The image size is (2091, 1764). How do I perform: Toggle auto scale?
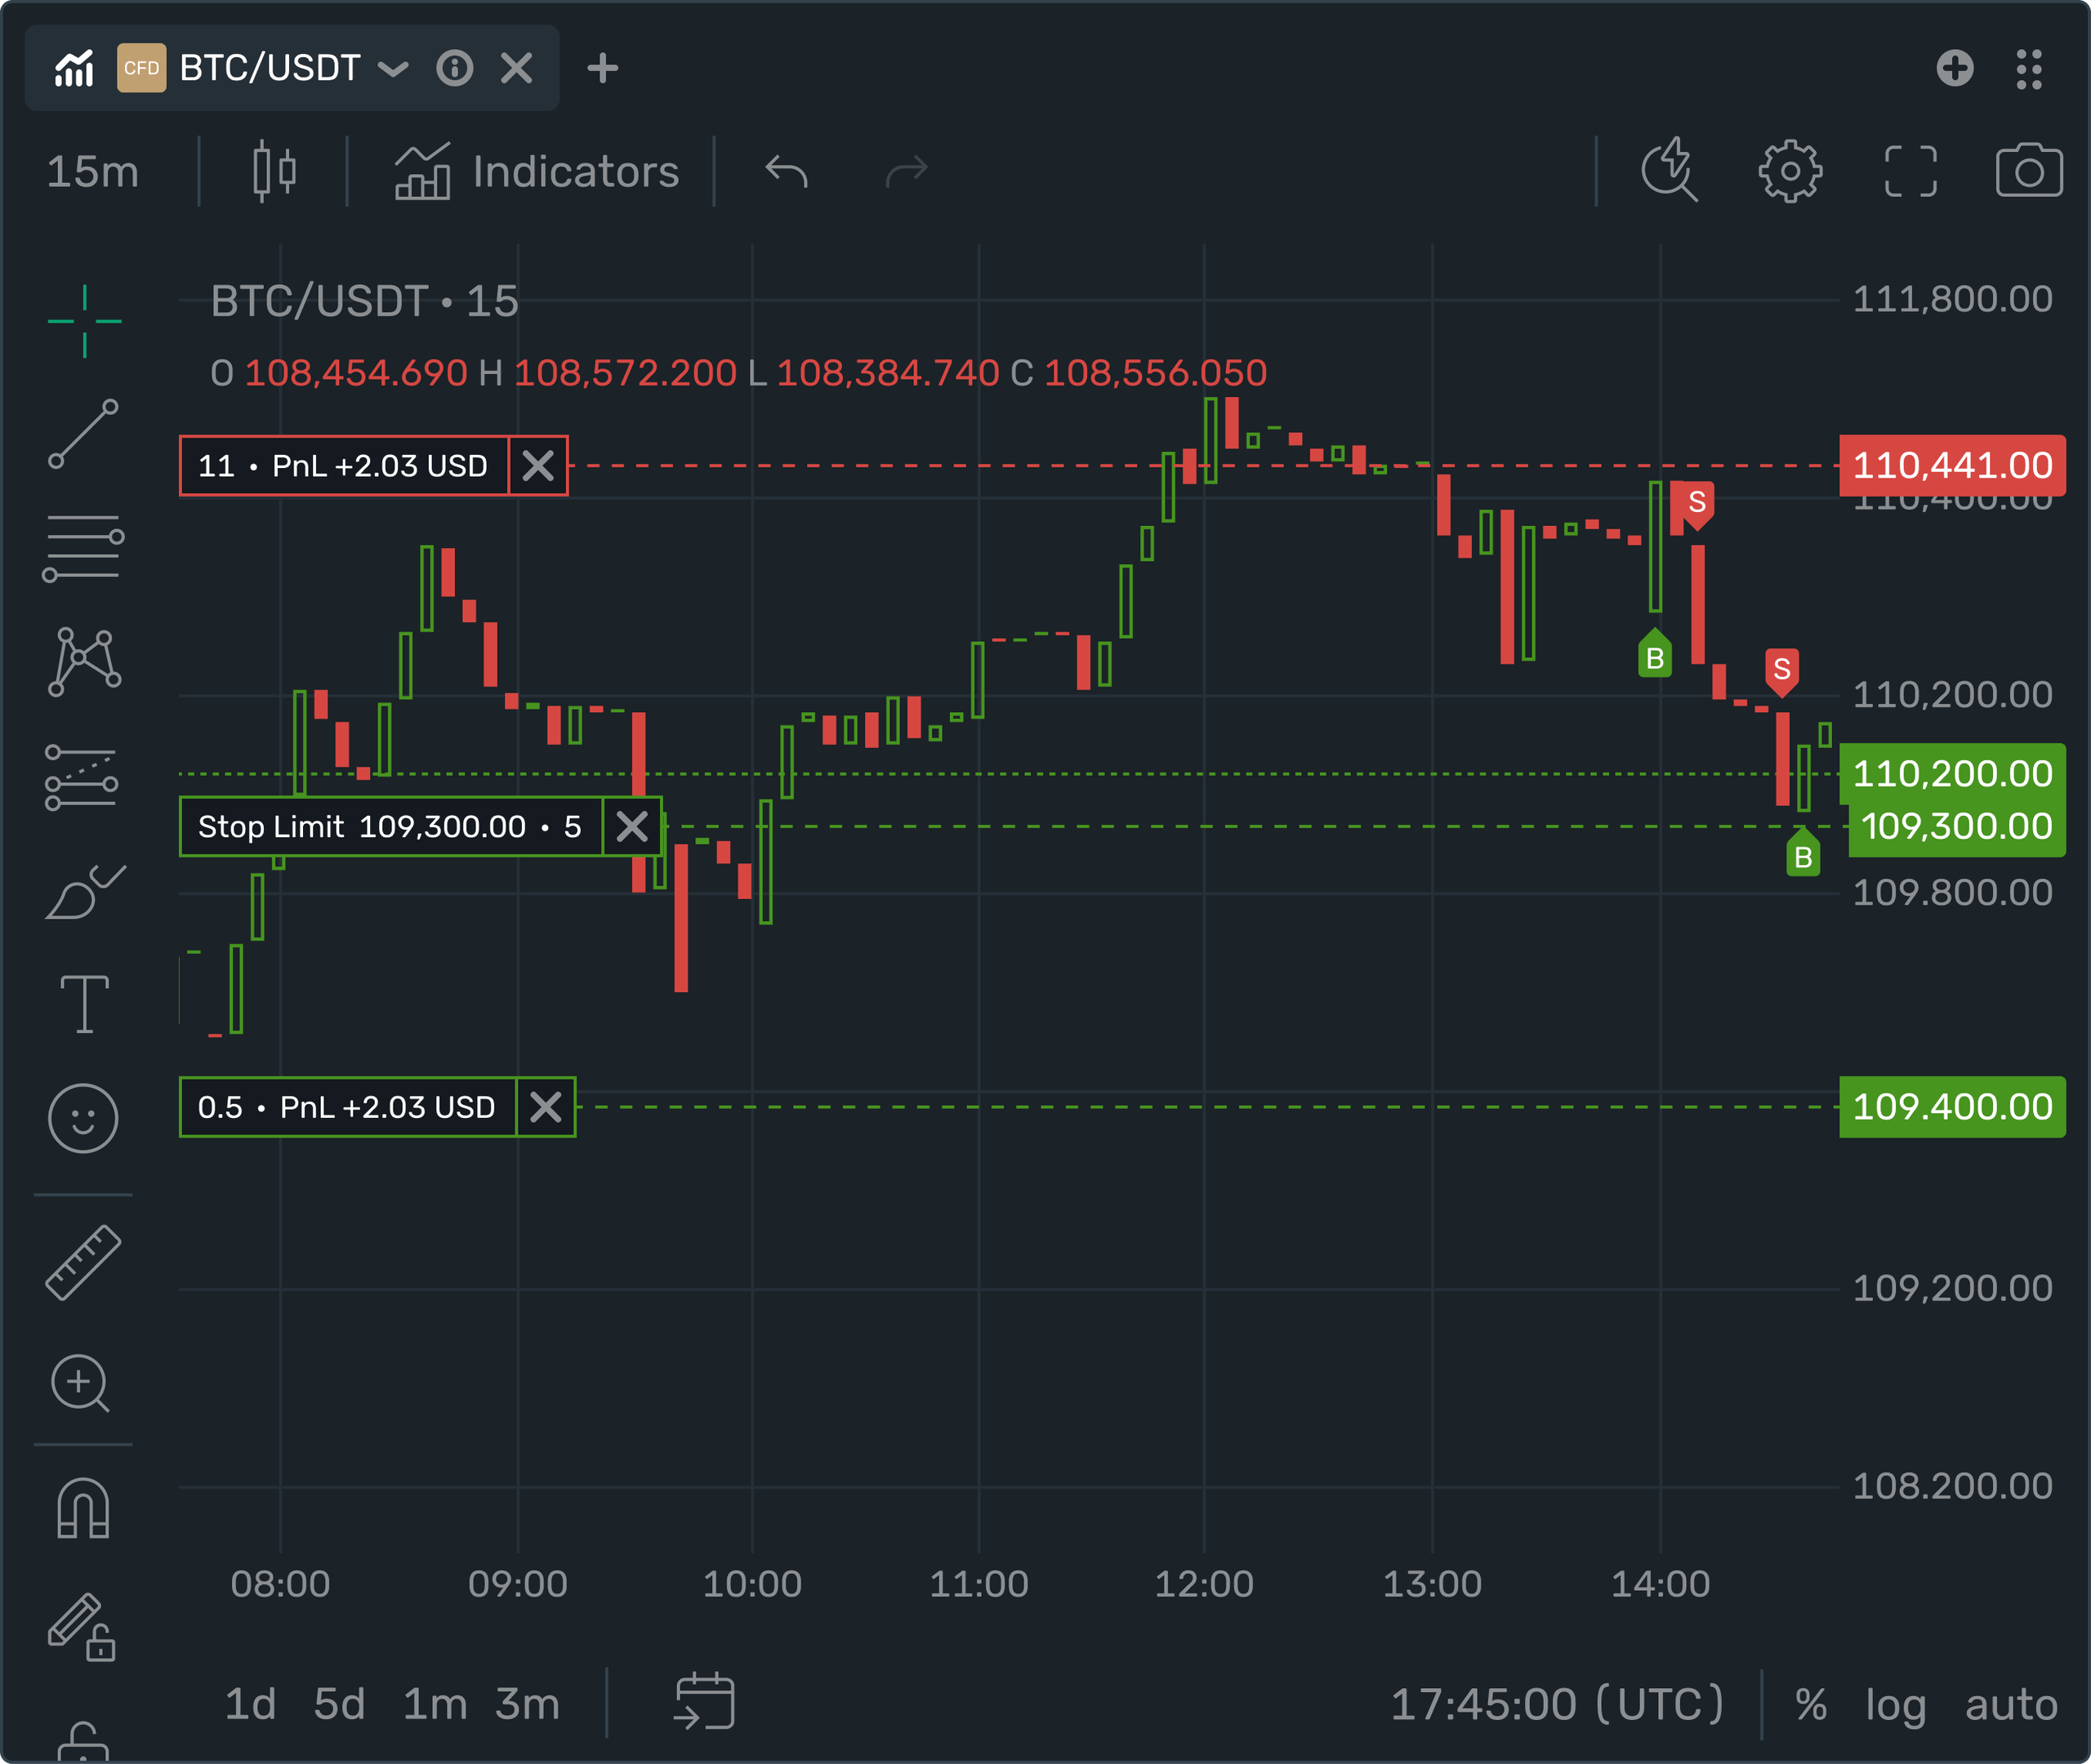(2011, 1704)
